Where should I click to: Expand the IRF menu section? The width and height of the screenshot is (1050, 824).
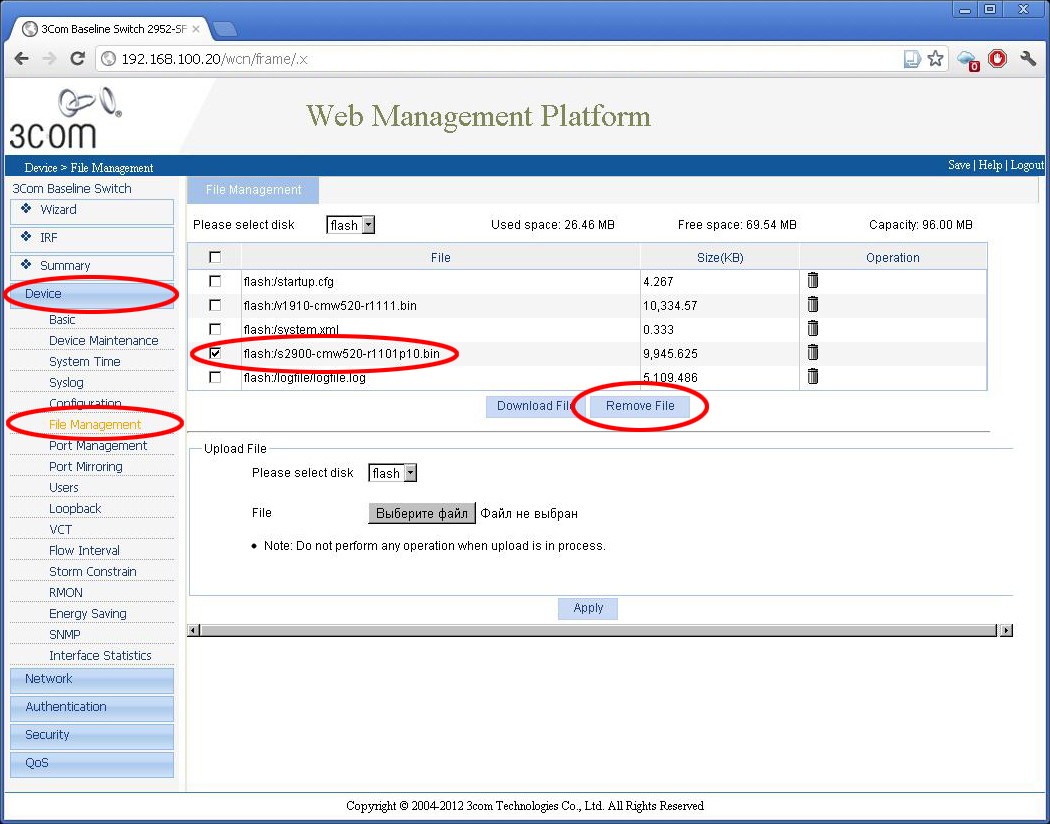(92, 240)
